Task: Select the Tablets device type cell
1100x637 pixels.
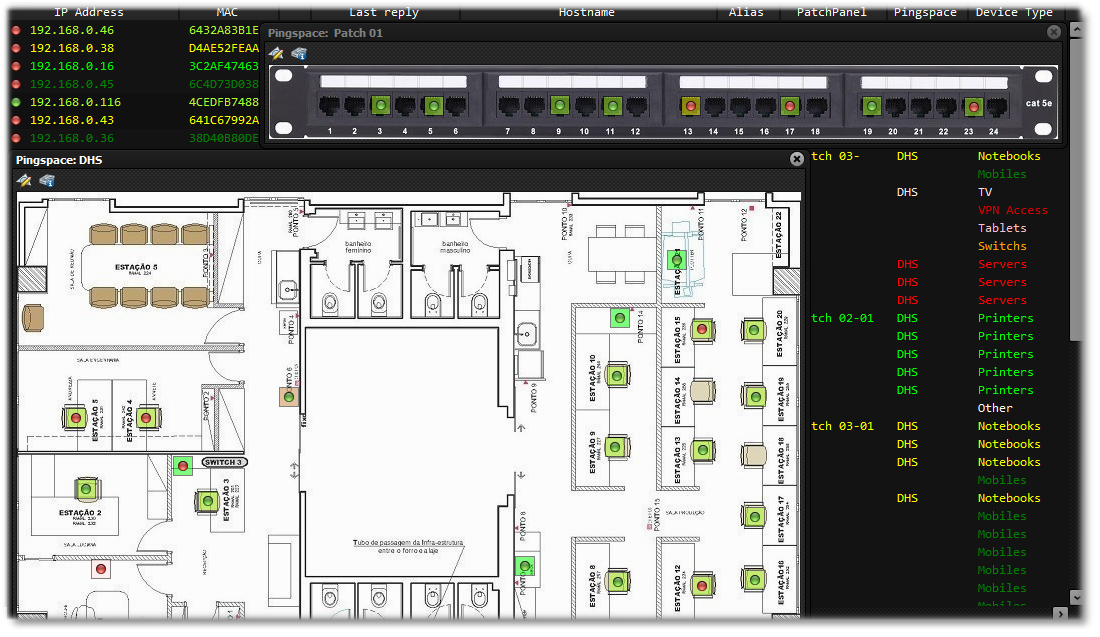Action: pyautogui.click(x=1002, y=228)
